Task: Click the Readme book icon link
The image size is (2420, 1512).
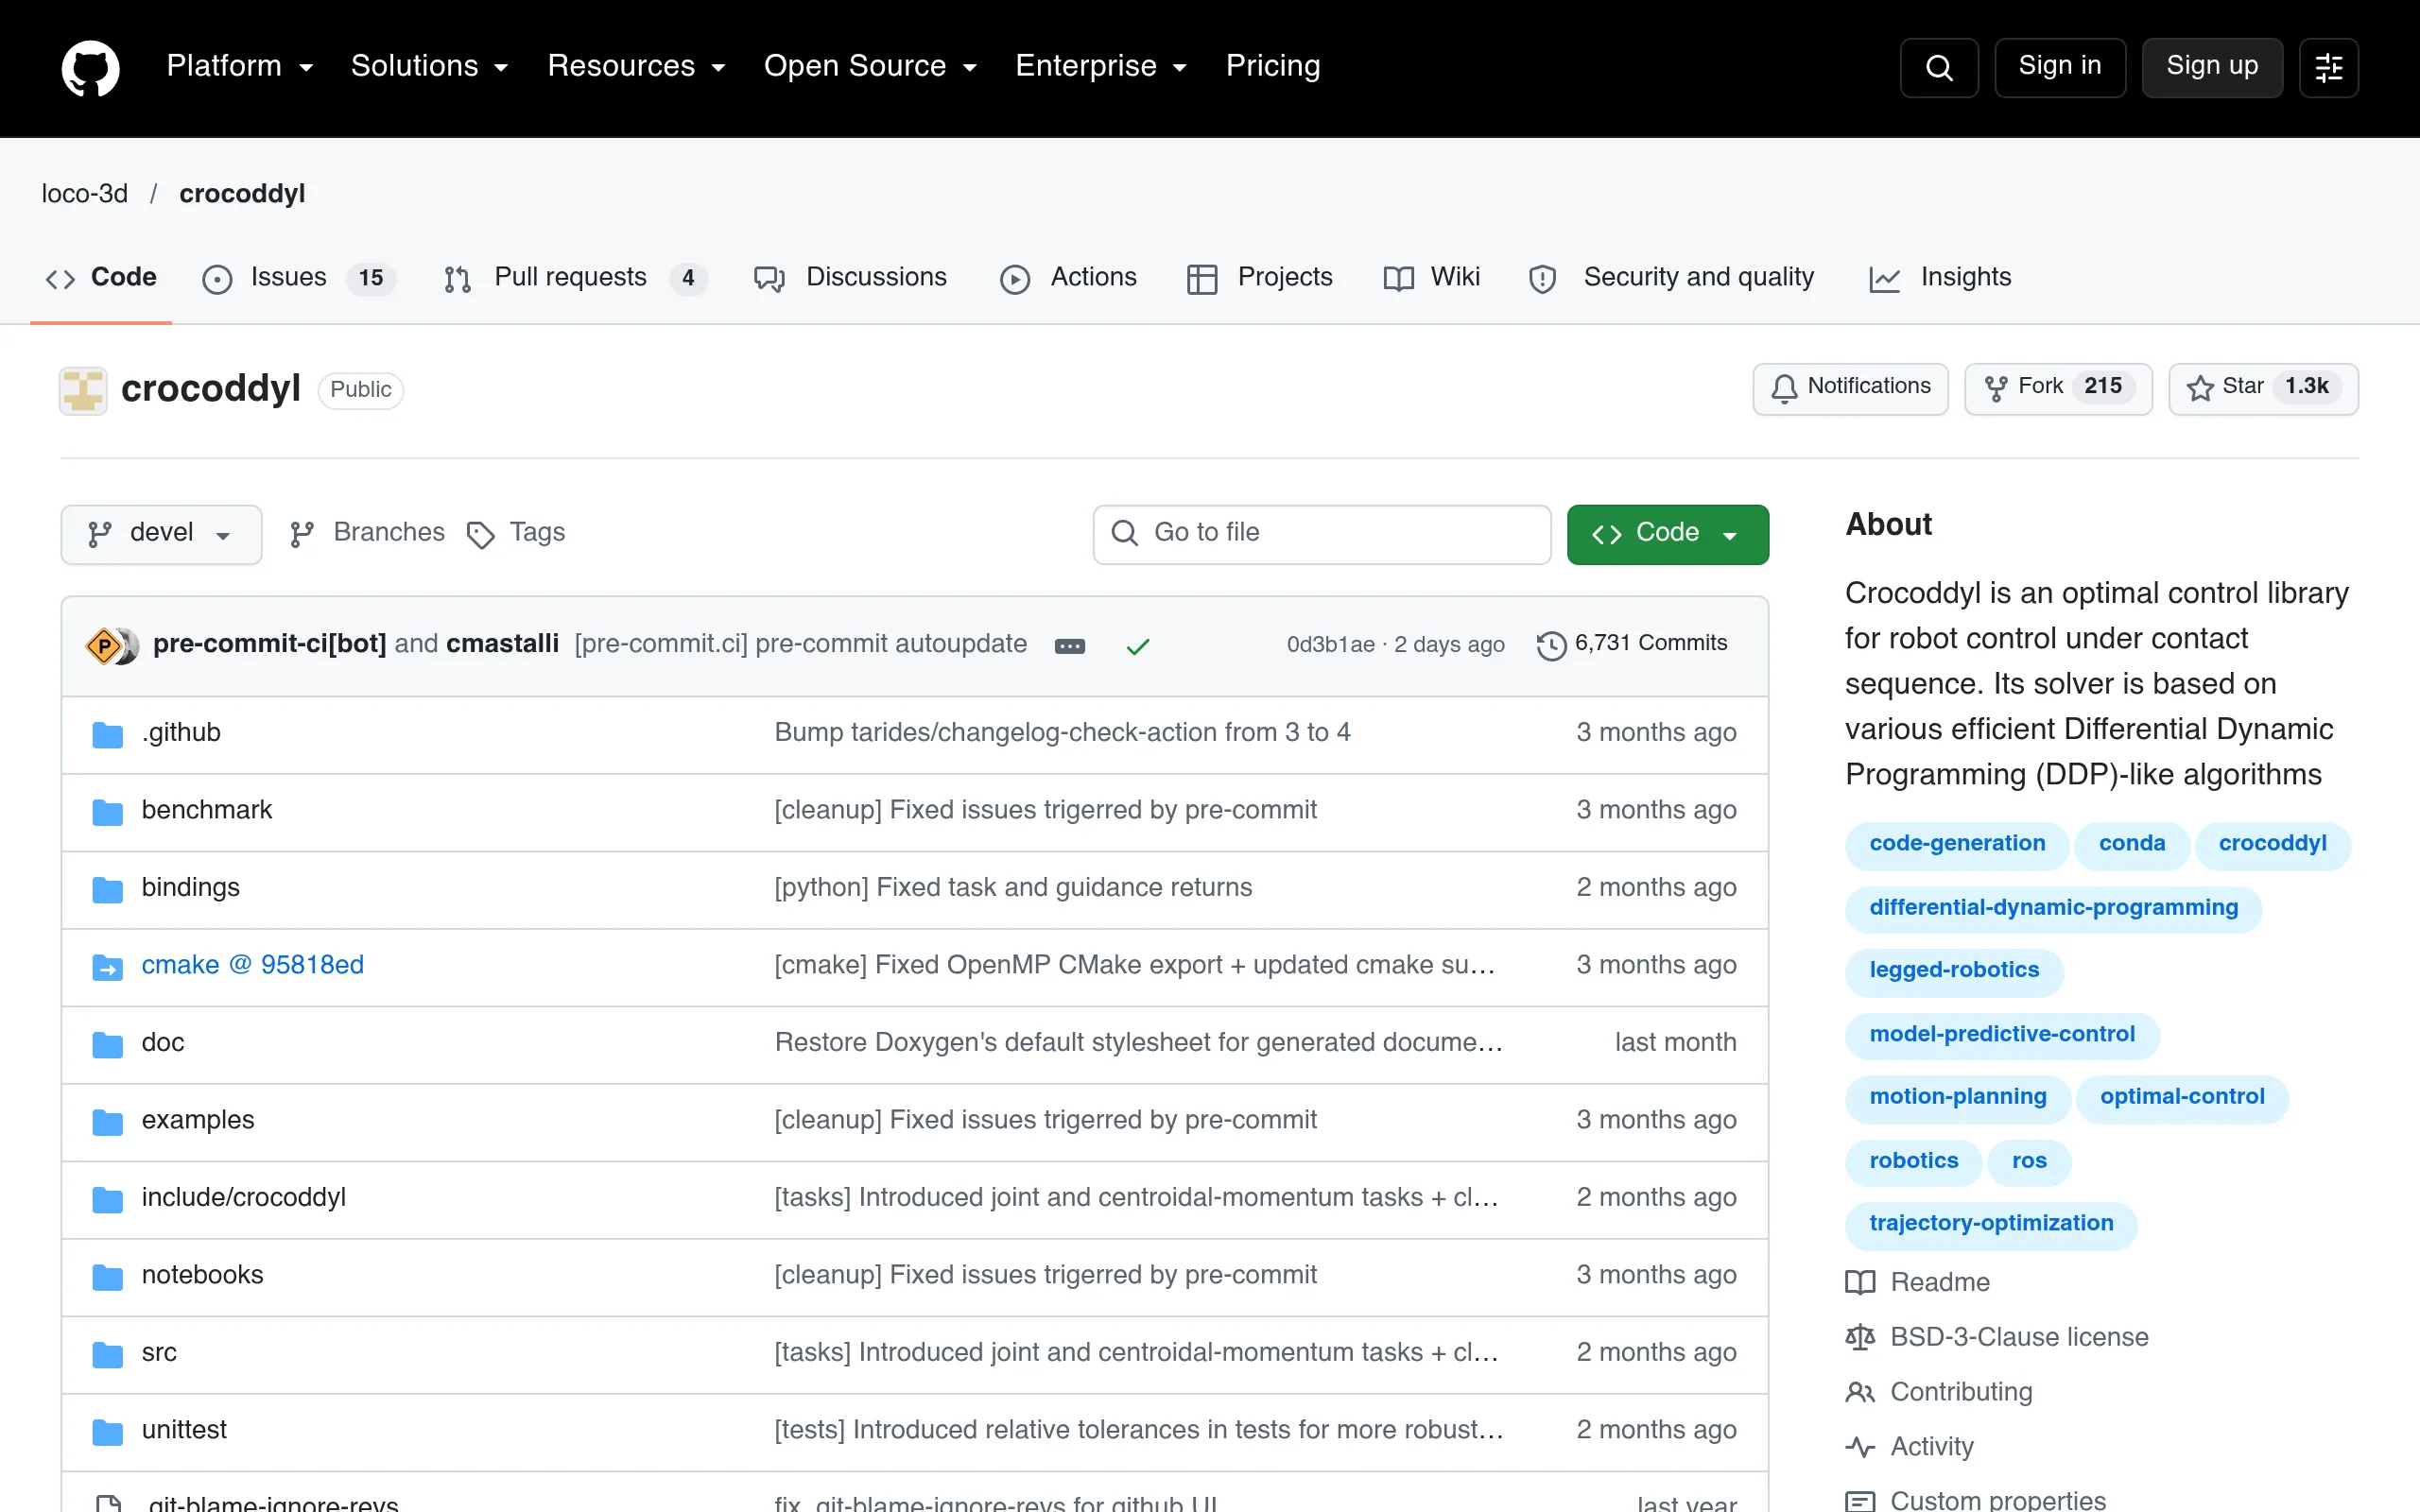Action: [1917, 1282]
